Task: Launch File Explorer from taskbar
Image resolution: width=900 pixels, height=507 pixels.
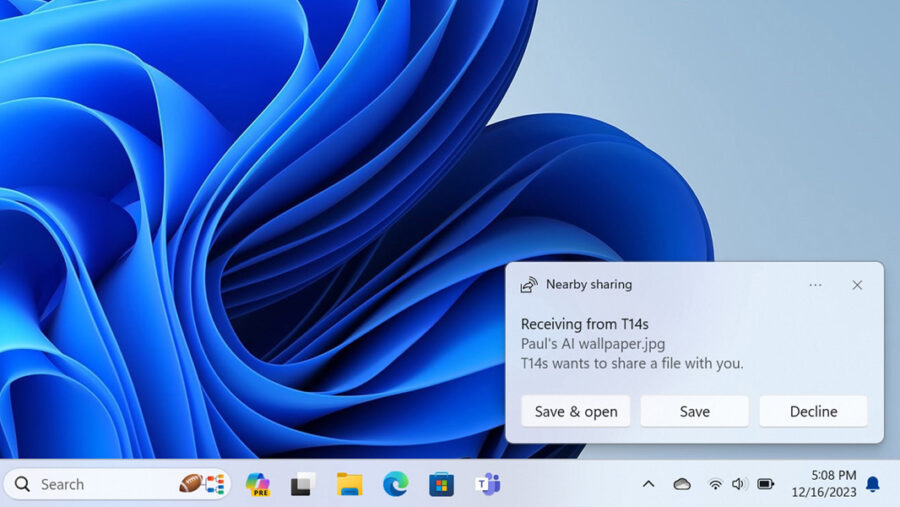Action: point(350,484)
